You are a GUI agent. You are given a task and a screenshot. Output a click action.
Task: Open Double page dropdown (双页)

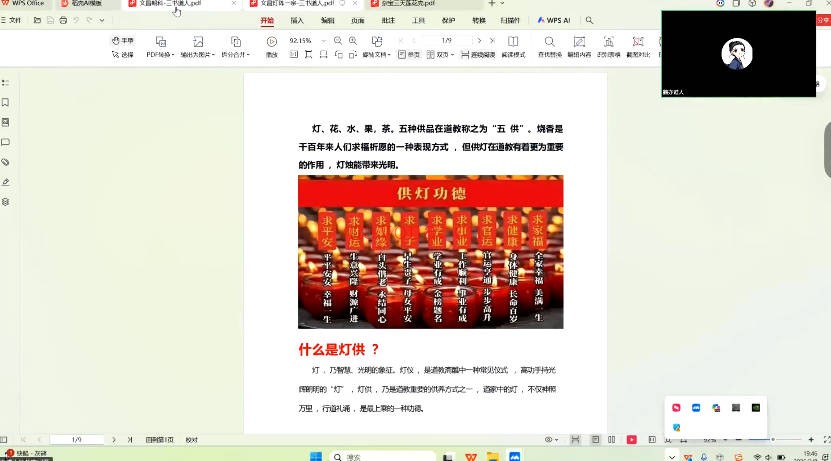click(x=440, y=55)
